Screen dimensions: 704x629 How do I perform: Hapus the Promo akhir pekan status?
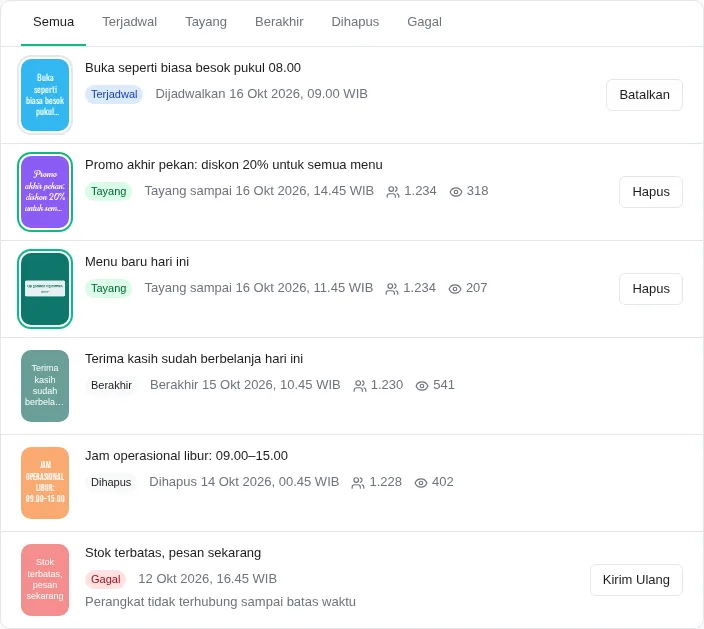click(651, 192)
